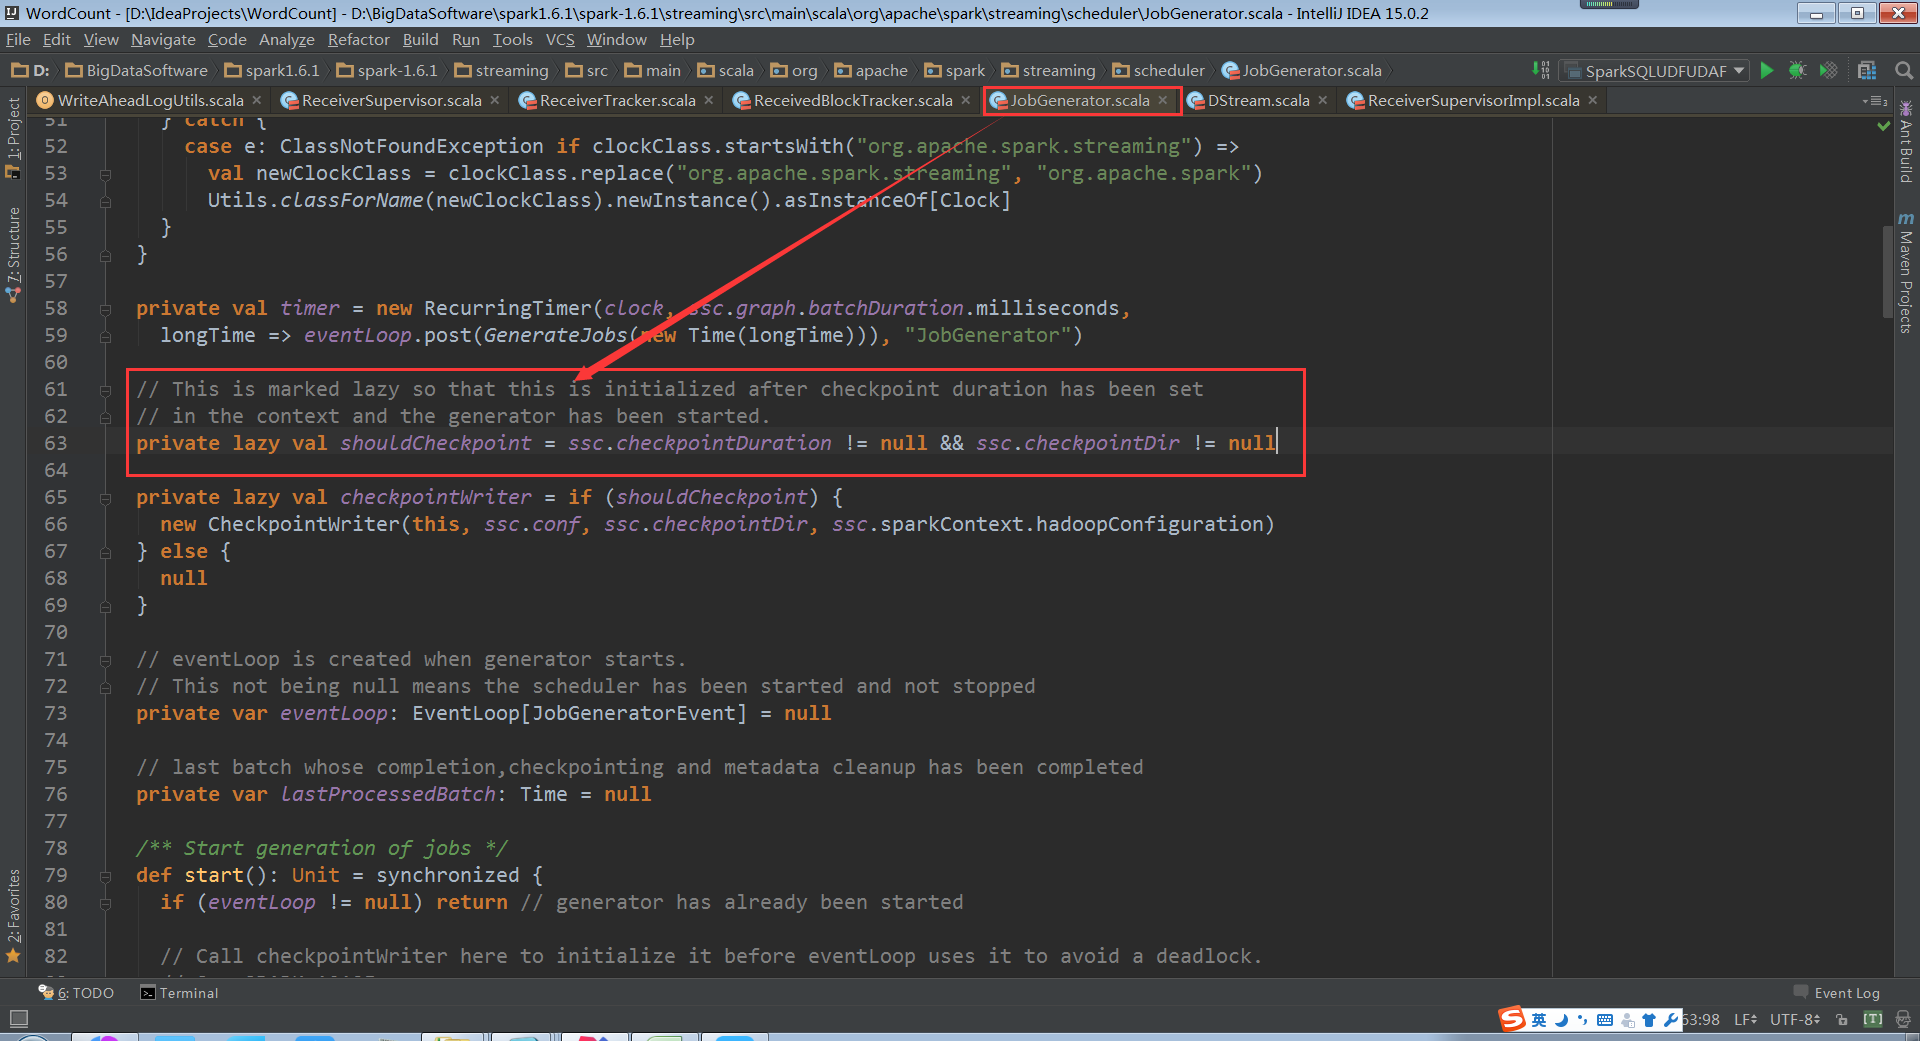Toggle file read-only lock in status bar

(x=1842, y=1020)
